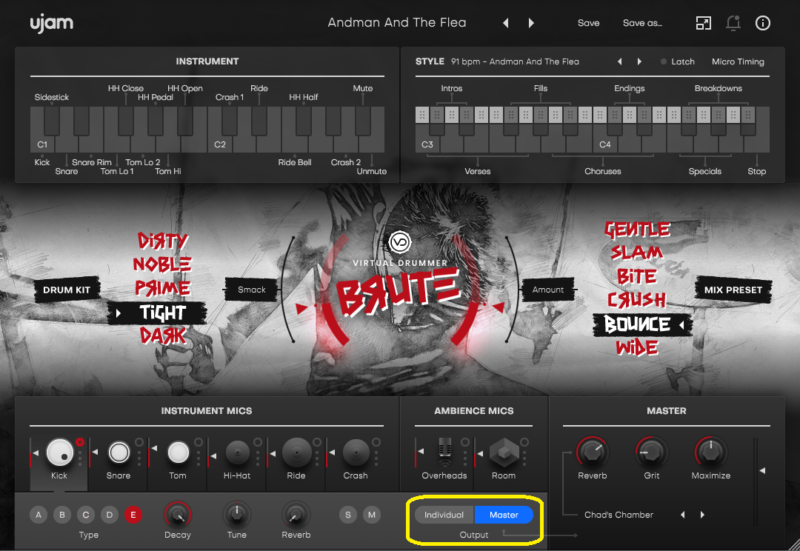Click the Maximize knob
The width and height of the screenshot is (800, 551).
click(x=710, y=452)
